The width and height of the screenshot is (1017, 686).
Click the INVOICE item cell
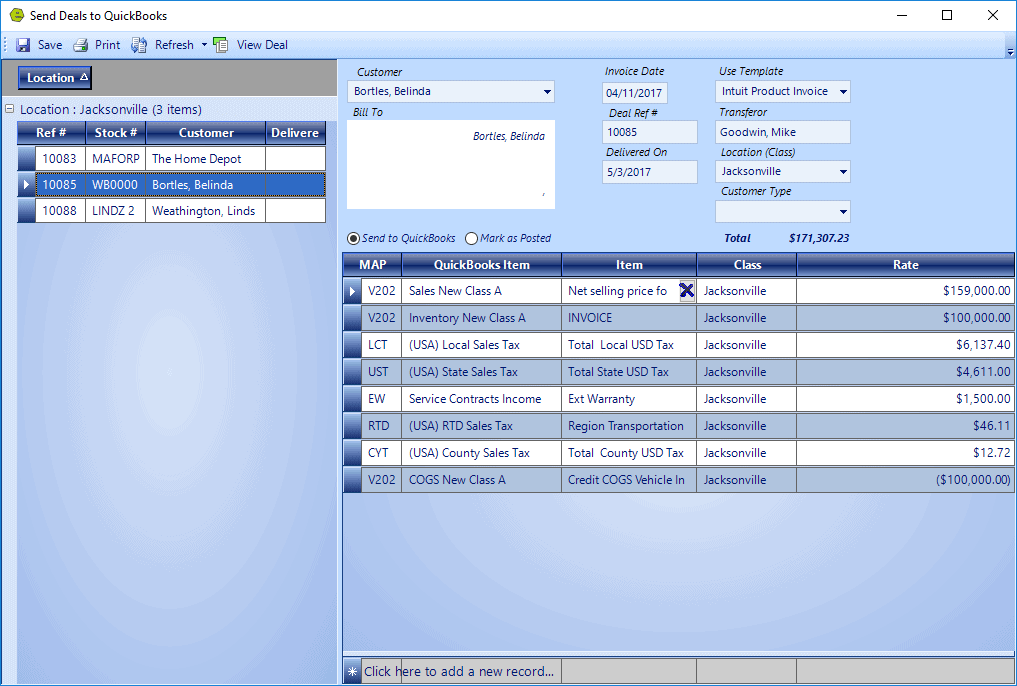[629, 318]
